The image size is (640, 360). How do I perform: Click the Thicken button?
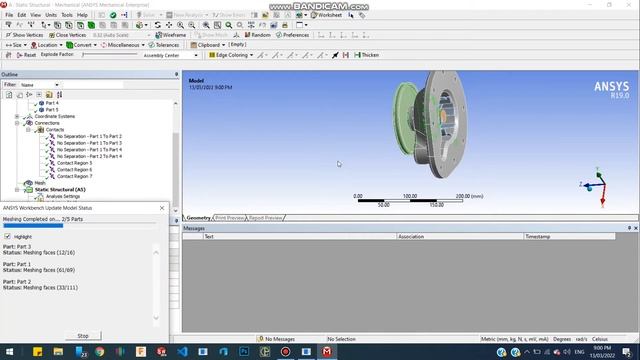[x=367, y=55]
